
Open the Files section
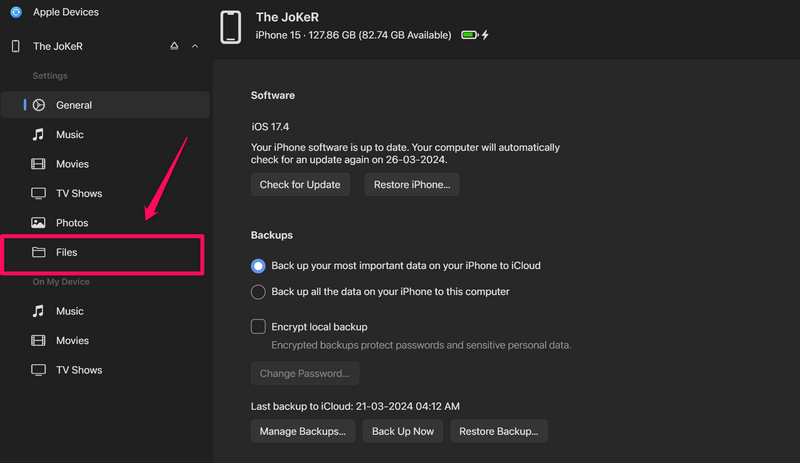click(x=66, y=252)
